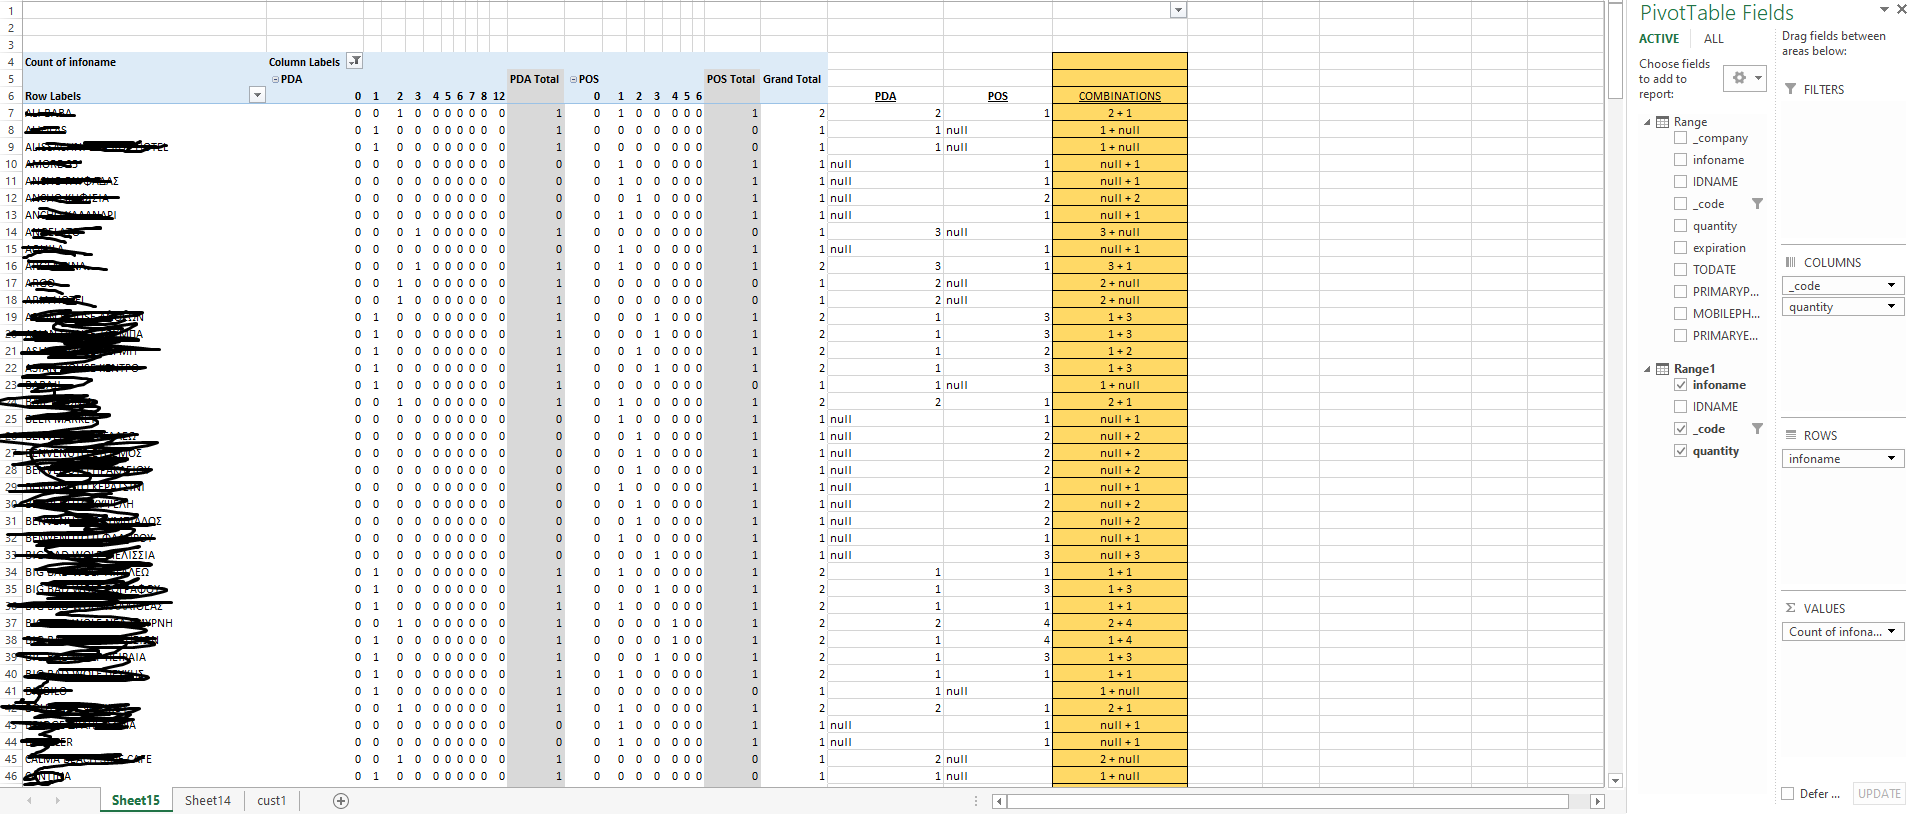
Task: Collapse the Range1 table in field list
Action: click(x=1647, y=369)
